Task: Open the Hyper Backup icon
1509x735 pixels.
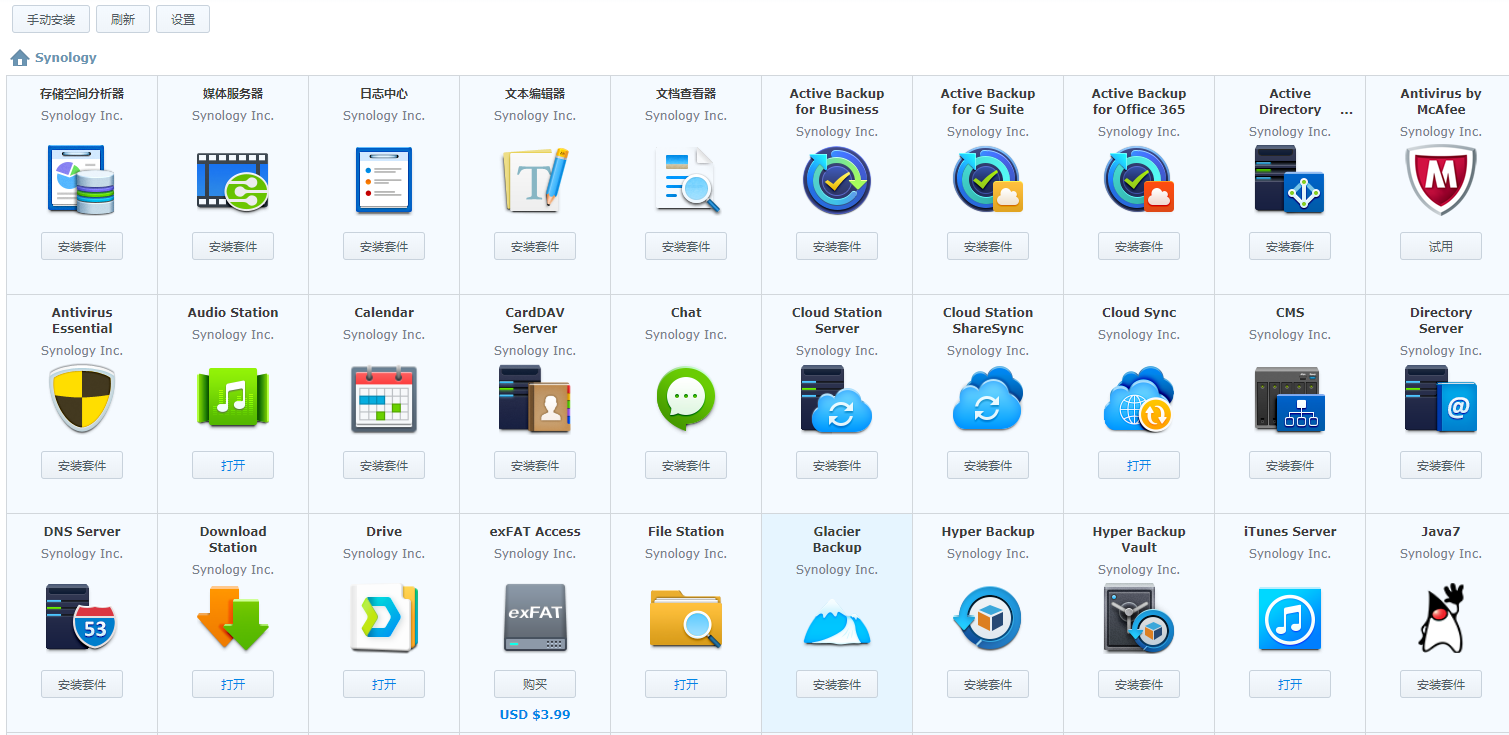Action: click(x=988, y=618)
